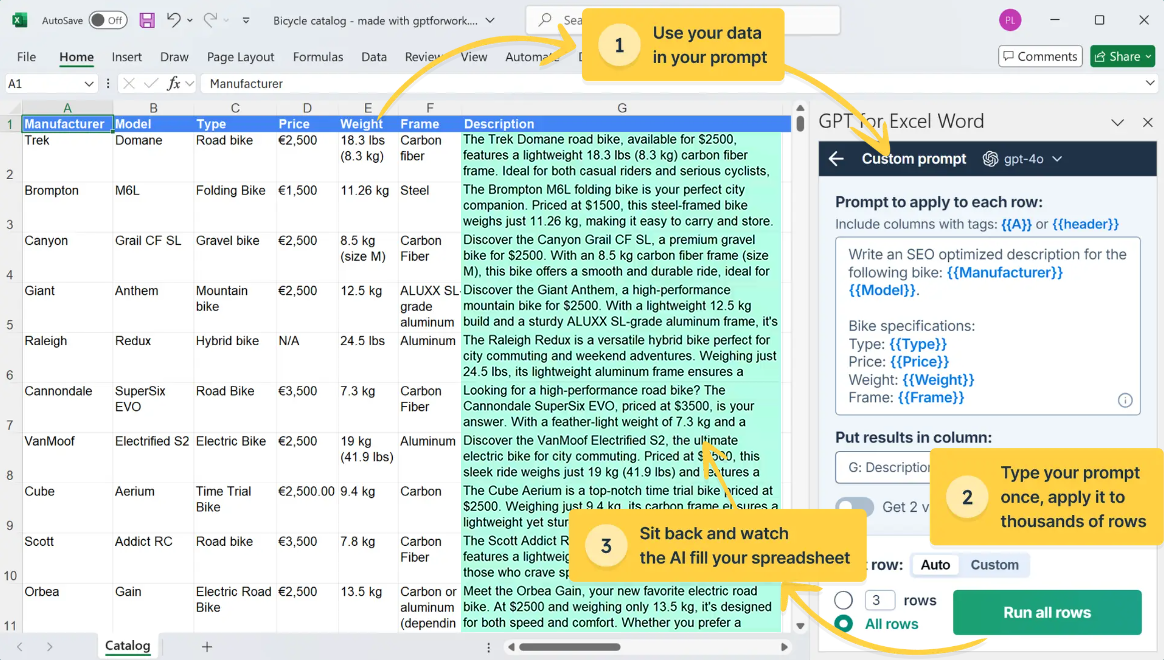Screen dimensions: 1164x660
Task: Click the vertical scrollbar up arrow
Action: [x=800, y=108]
